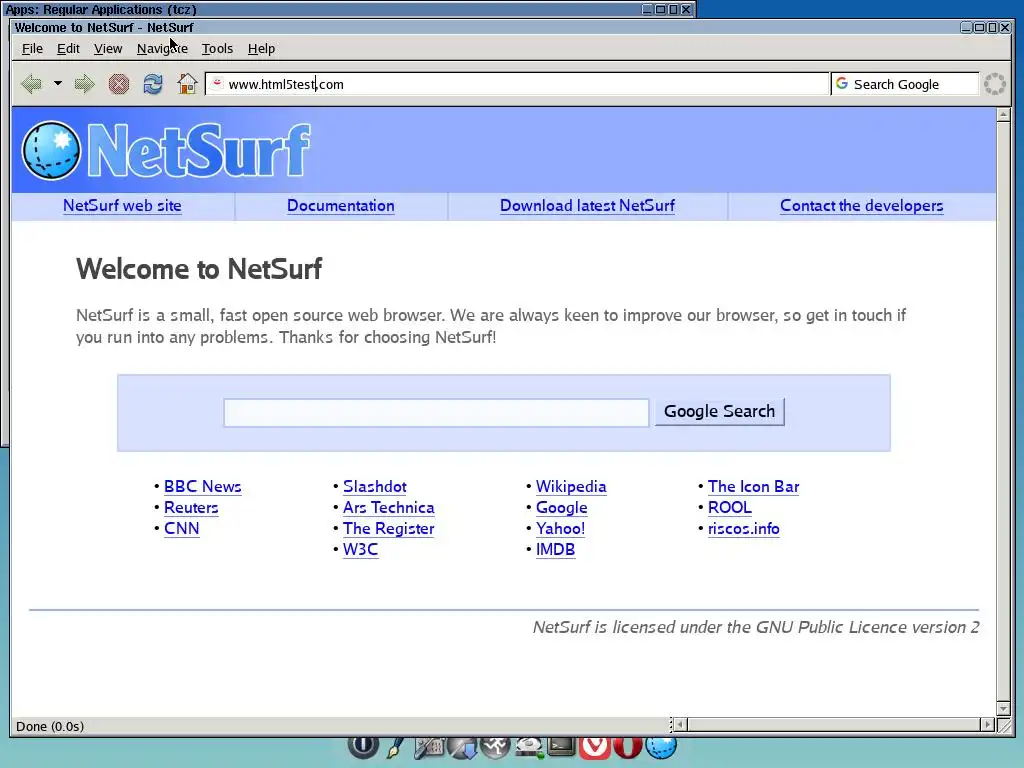Open the control panel tools dock icon
This screenshot has width=1024, height=768.
[x=429, y=747]
